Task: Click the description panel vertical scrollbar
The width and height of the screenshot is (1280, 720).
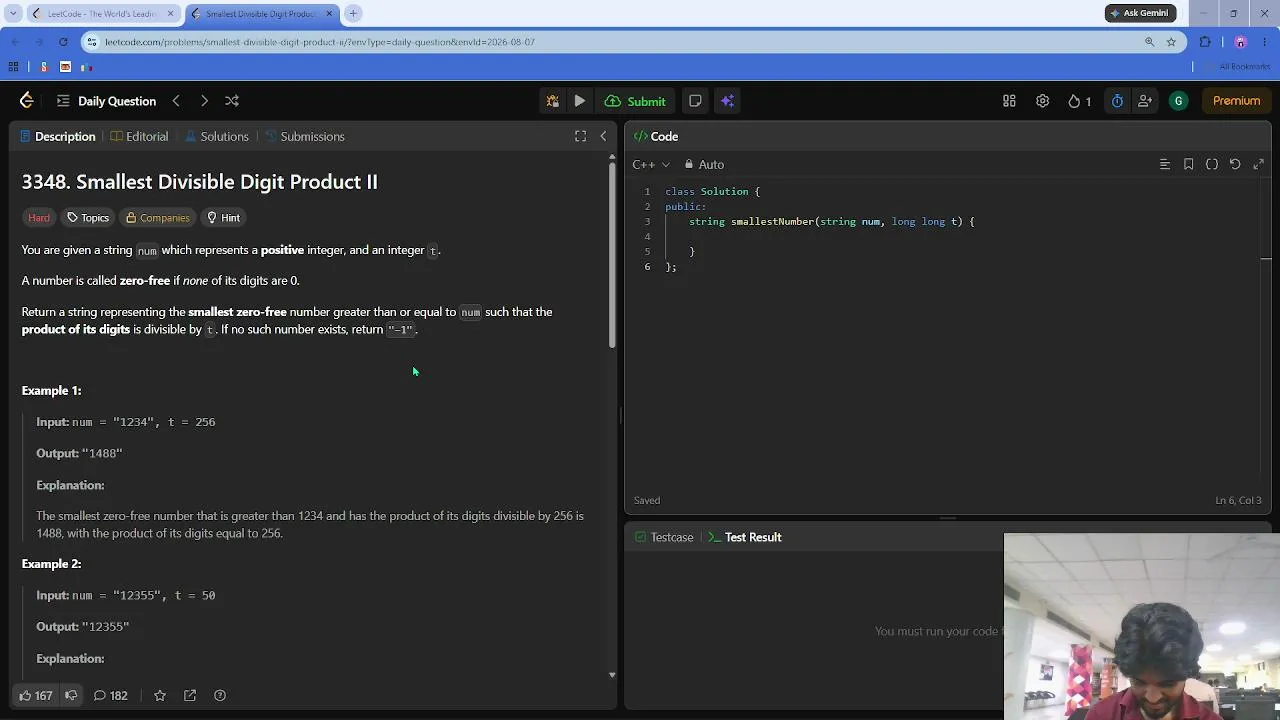Action: coord(612,255)
